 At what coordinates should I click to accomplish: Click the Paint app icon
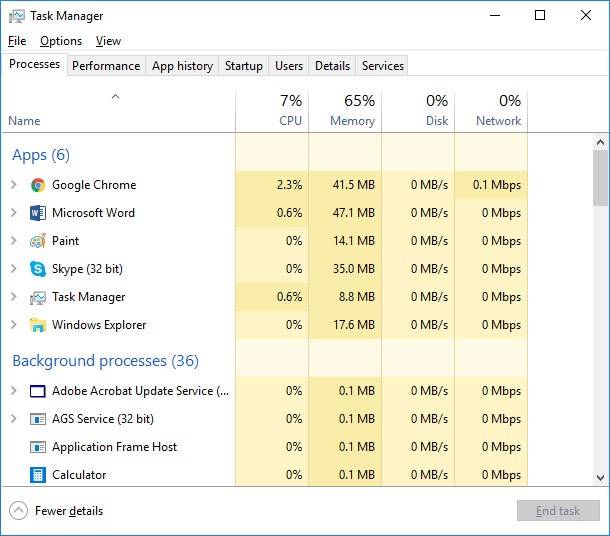pos(38,241)
